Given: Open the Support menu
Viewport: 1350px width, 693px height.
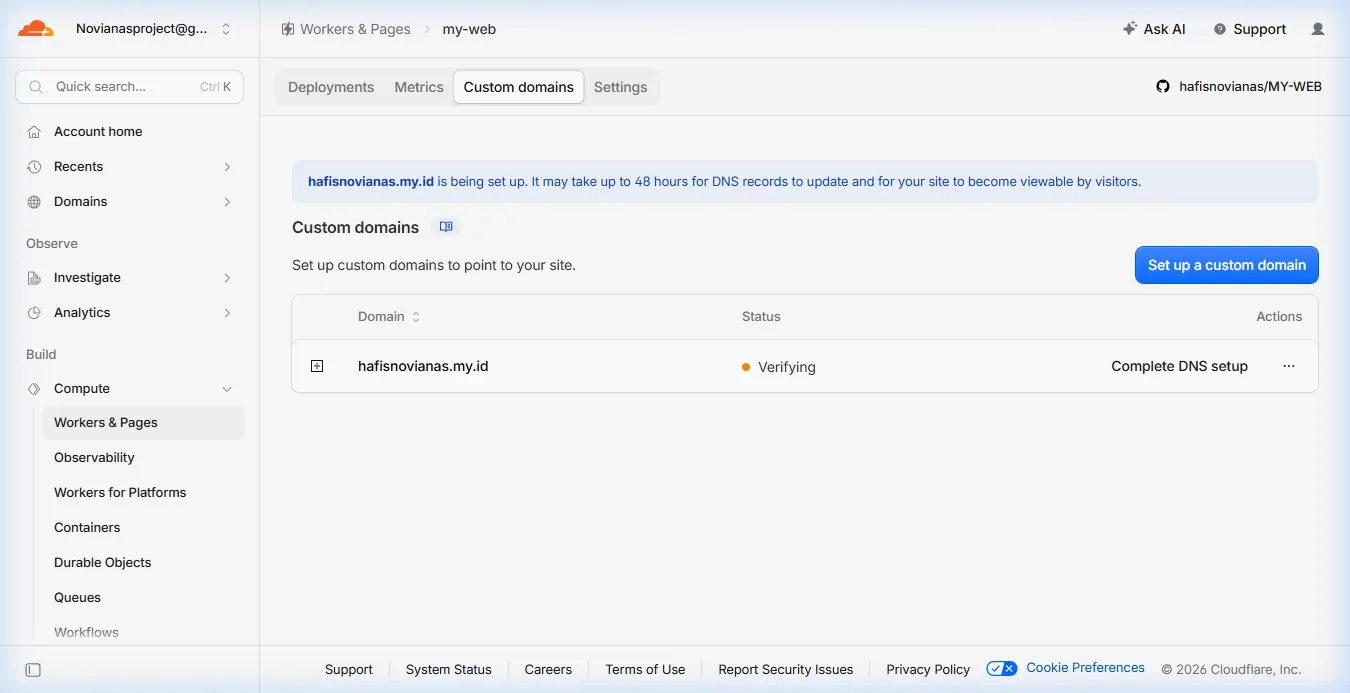Looking at the screenshot, I should (x=1250, y=29).
